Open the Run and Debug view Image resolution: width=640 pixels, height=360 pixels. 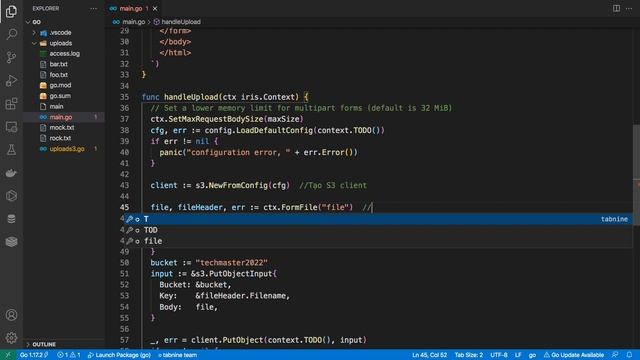[x=11, y=80]
